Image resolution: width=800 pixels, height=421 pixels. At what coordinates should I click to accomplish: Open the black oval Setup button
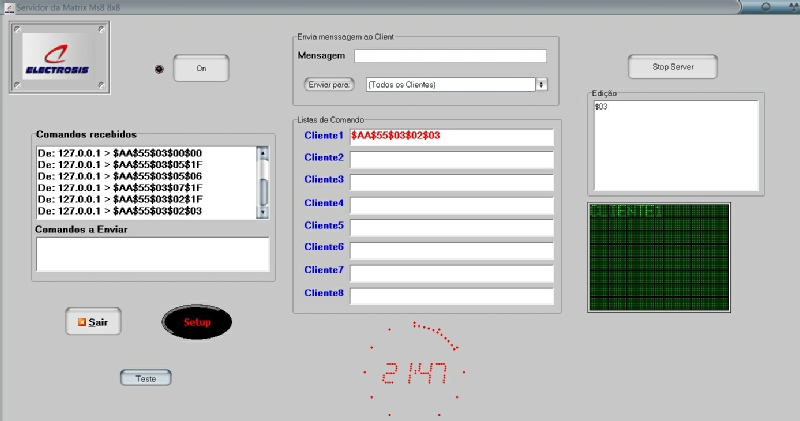[197, 322]
